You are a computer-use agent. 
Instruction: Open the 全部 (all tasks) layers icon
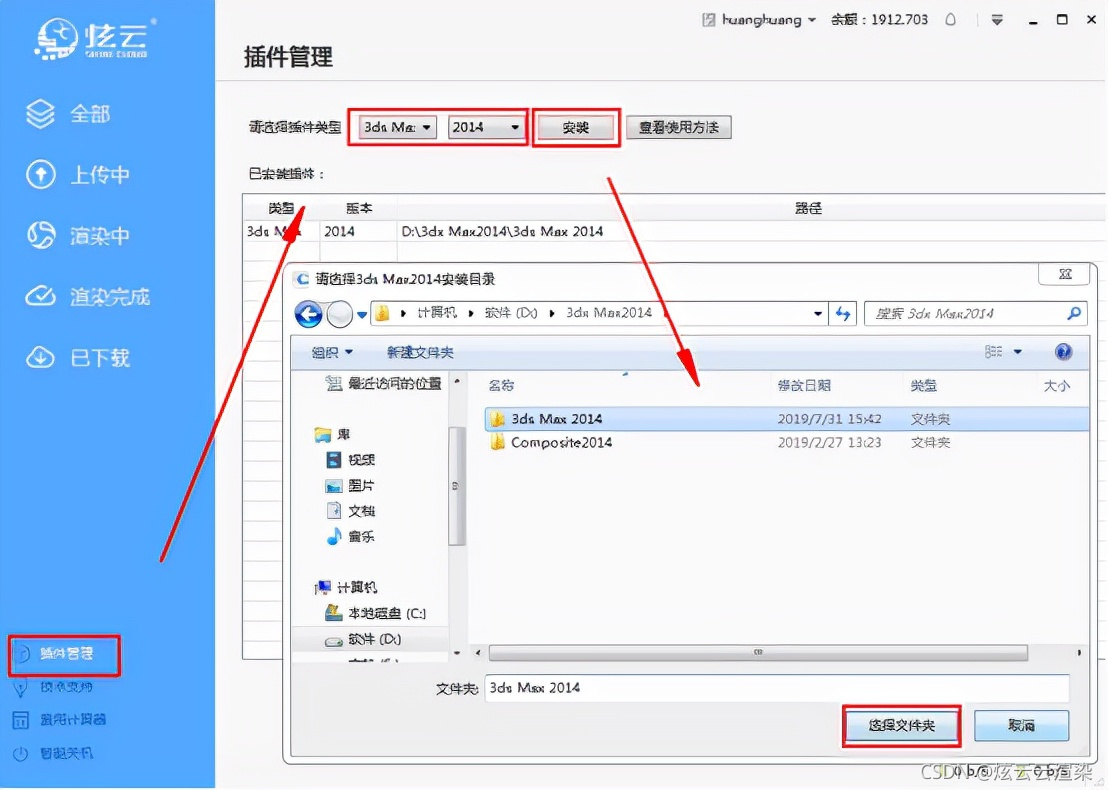[40, 114]
